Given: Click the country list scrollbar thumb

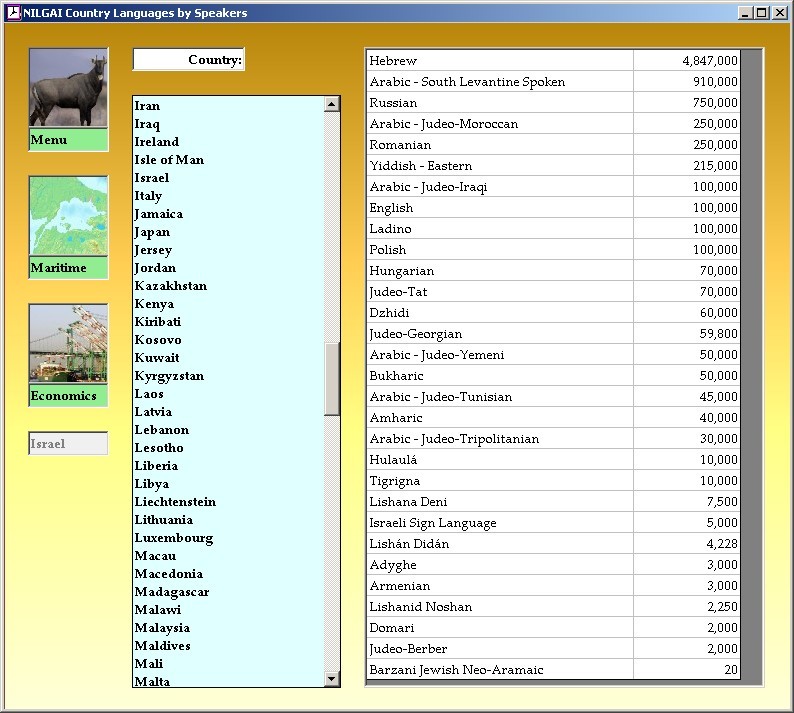Looking at the screenshot, I should pos(332,378).
